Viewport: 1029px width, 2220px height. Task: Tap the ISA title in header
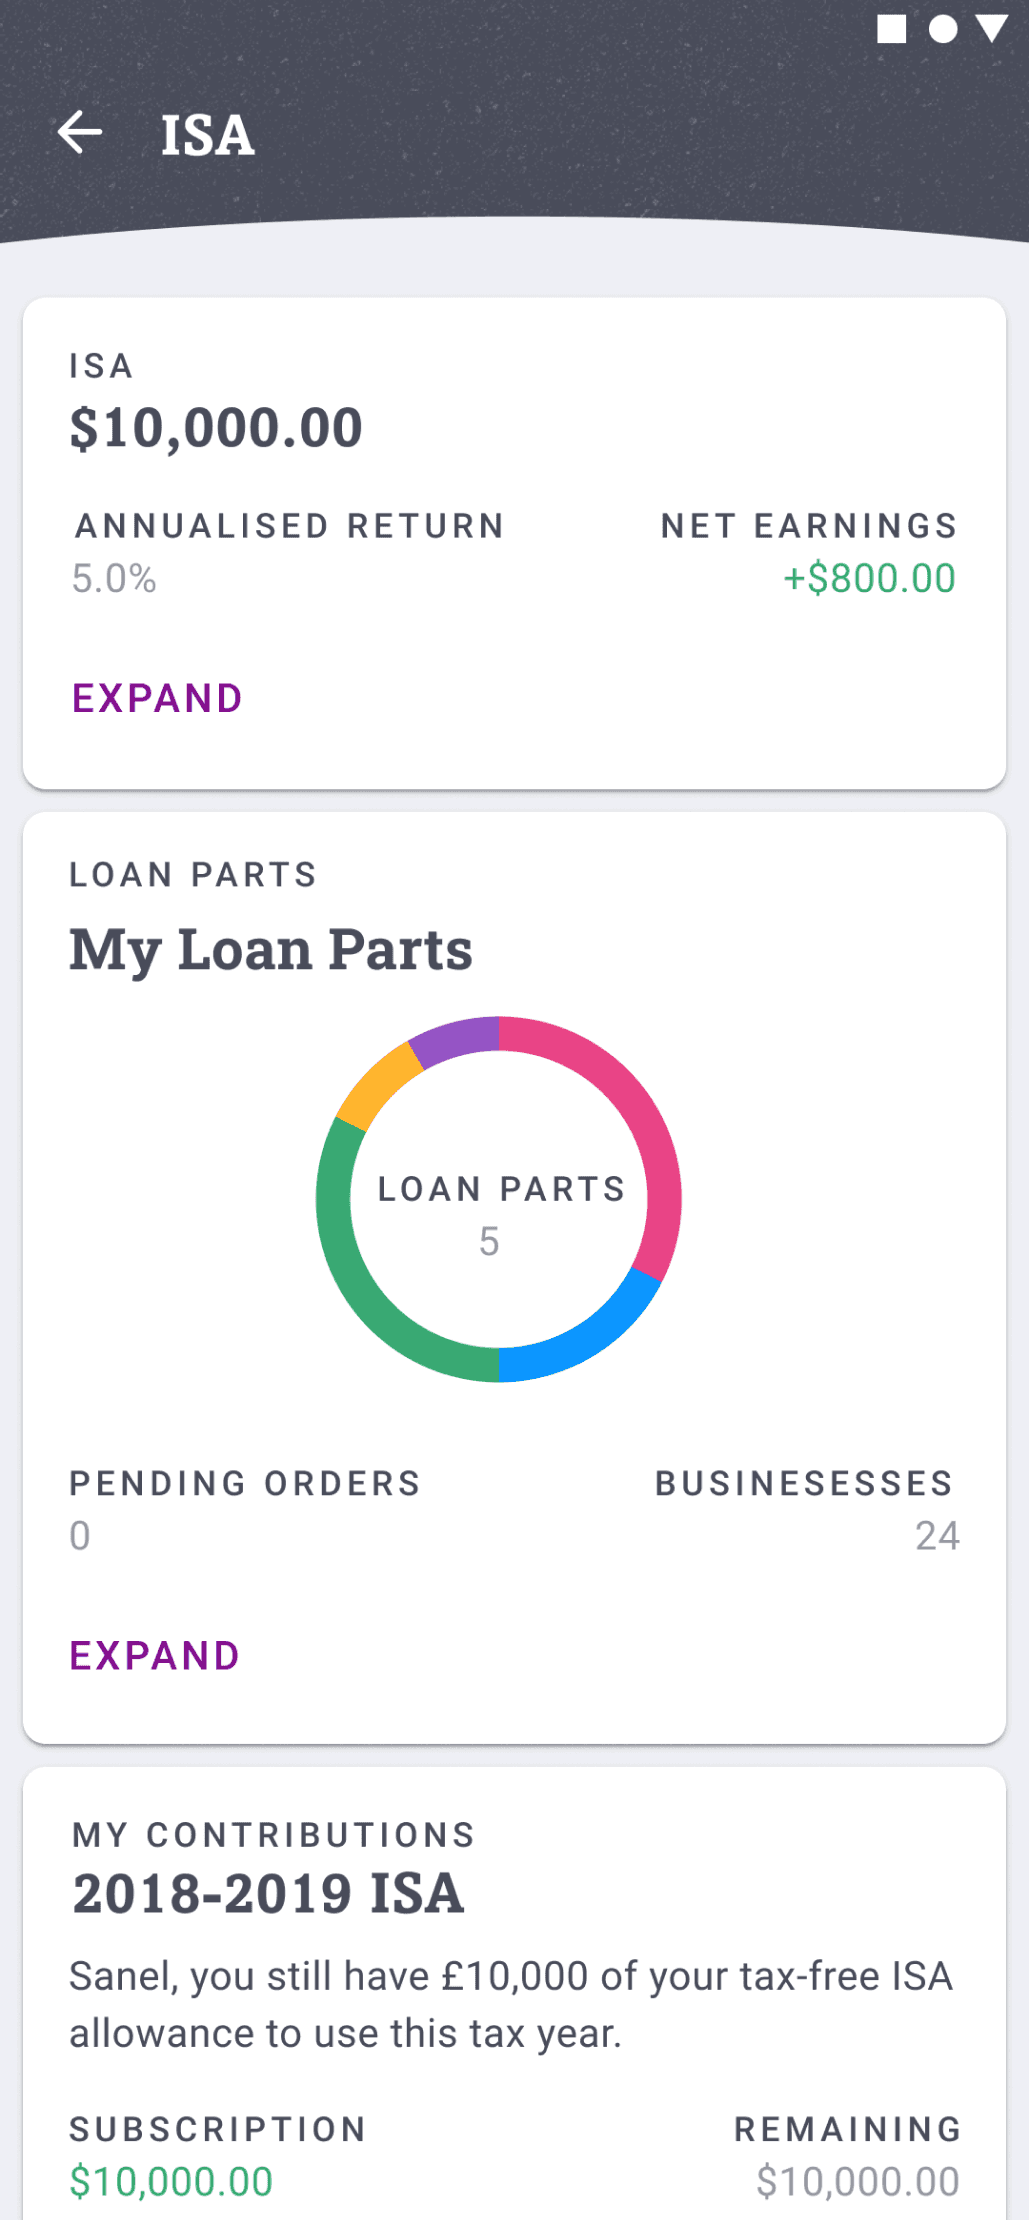click(208, 135)
